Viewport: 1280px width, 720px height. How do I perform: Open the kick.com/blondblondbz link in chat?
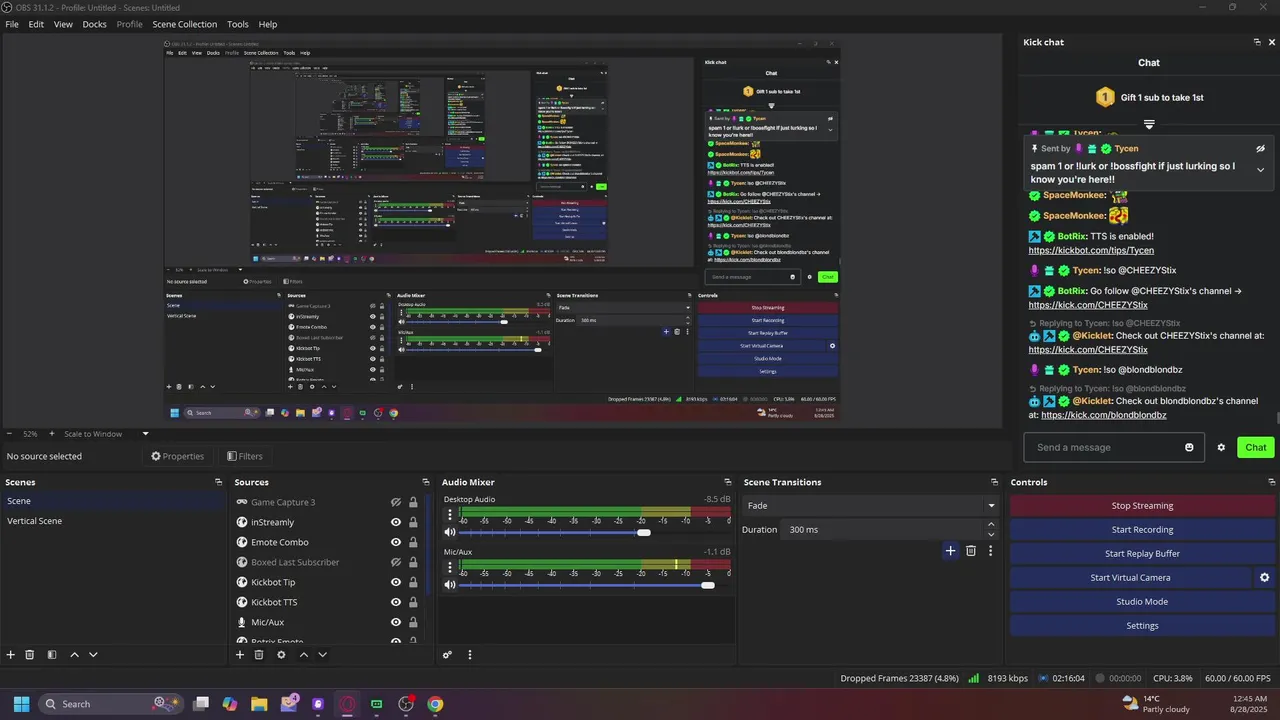tap(1103, 415)
